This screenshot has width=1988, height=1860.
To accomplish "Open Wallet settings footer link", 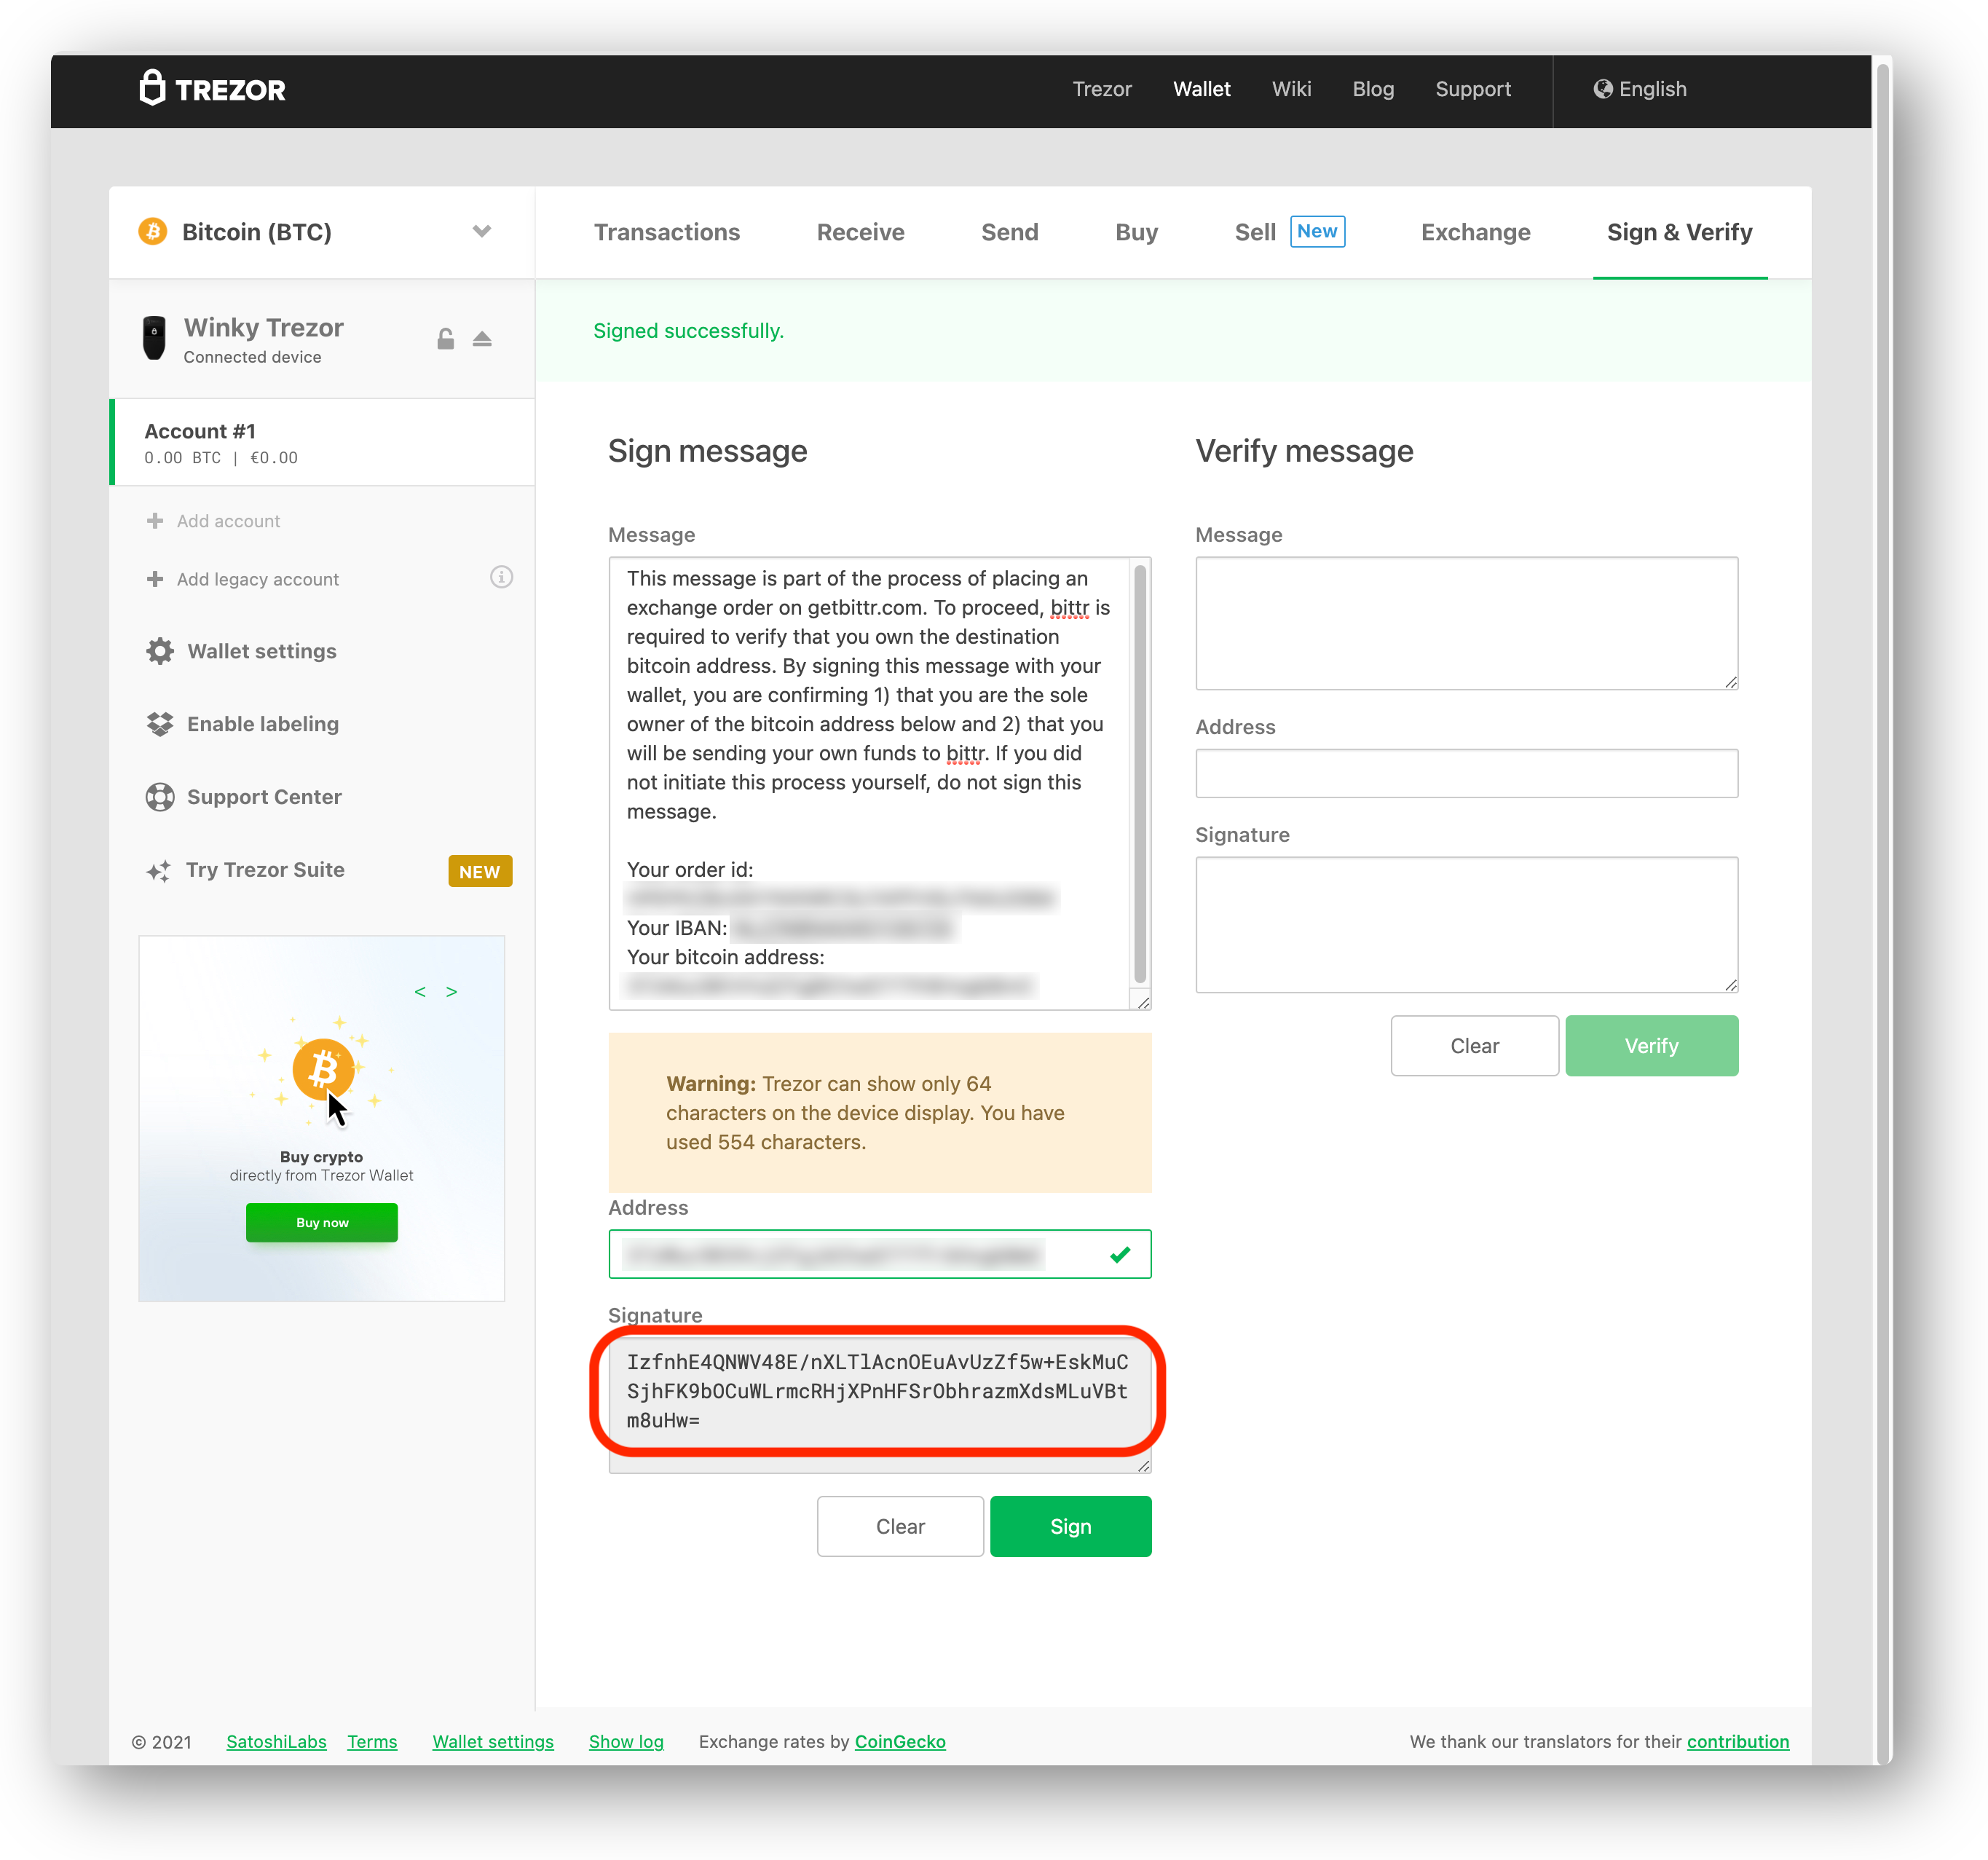I will tap(493, 1741).
